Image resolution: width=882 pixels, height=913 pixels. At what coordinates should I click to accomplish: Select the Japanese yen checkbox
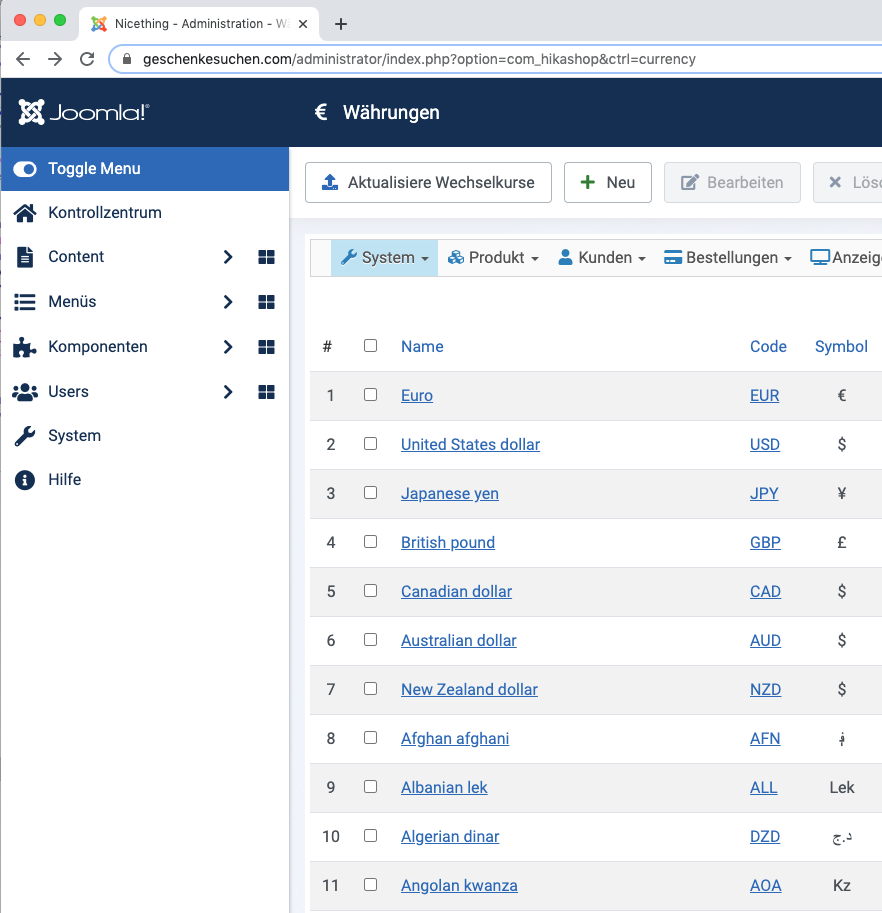tap(370, 492)
